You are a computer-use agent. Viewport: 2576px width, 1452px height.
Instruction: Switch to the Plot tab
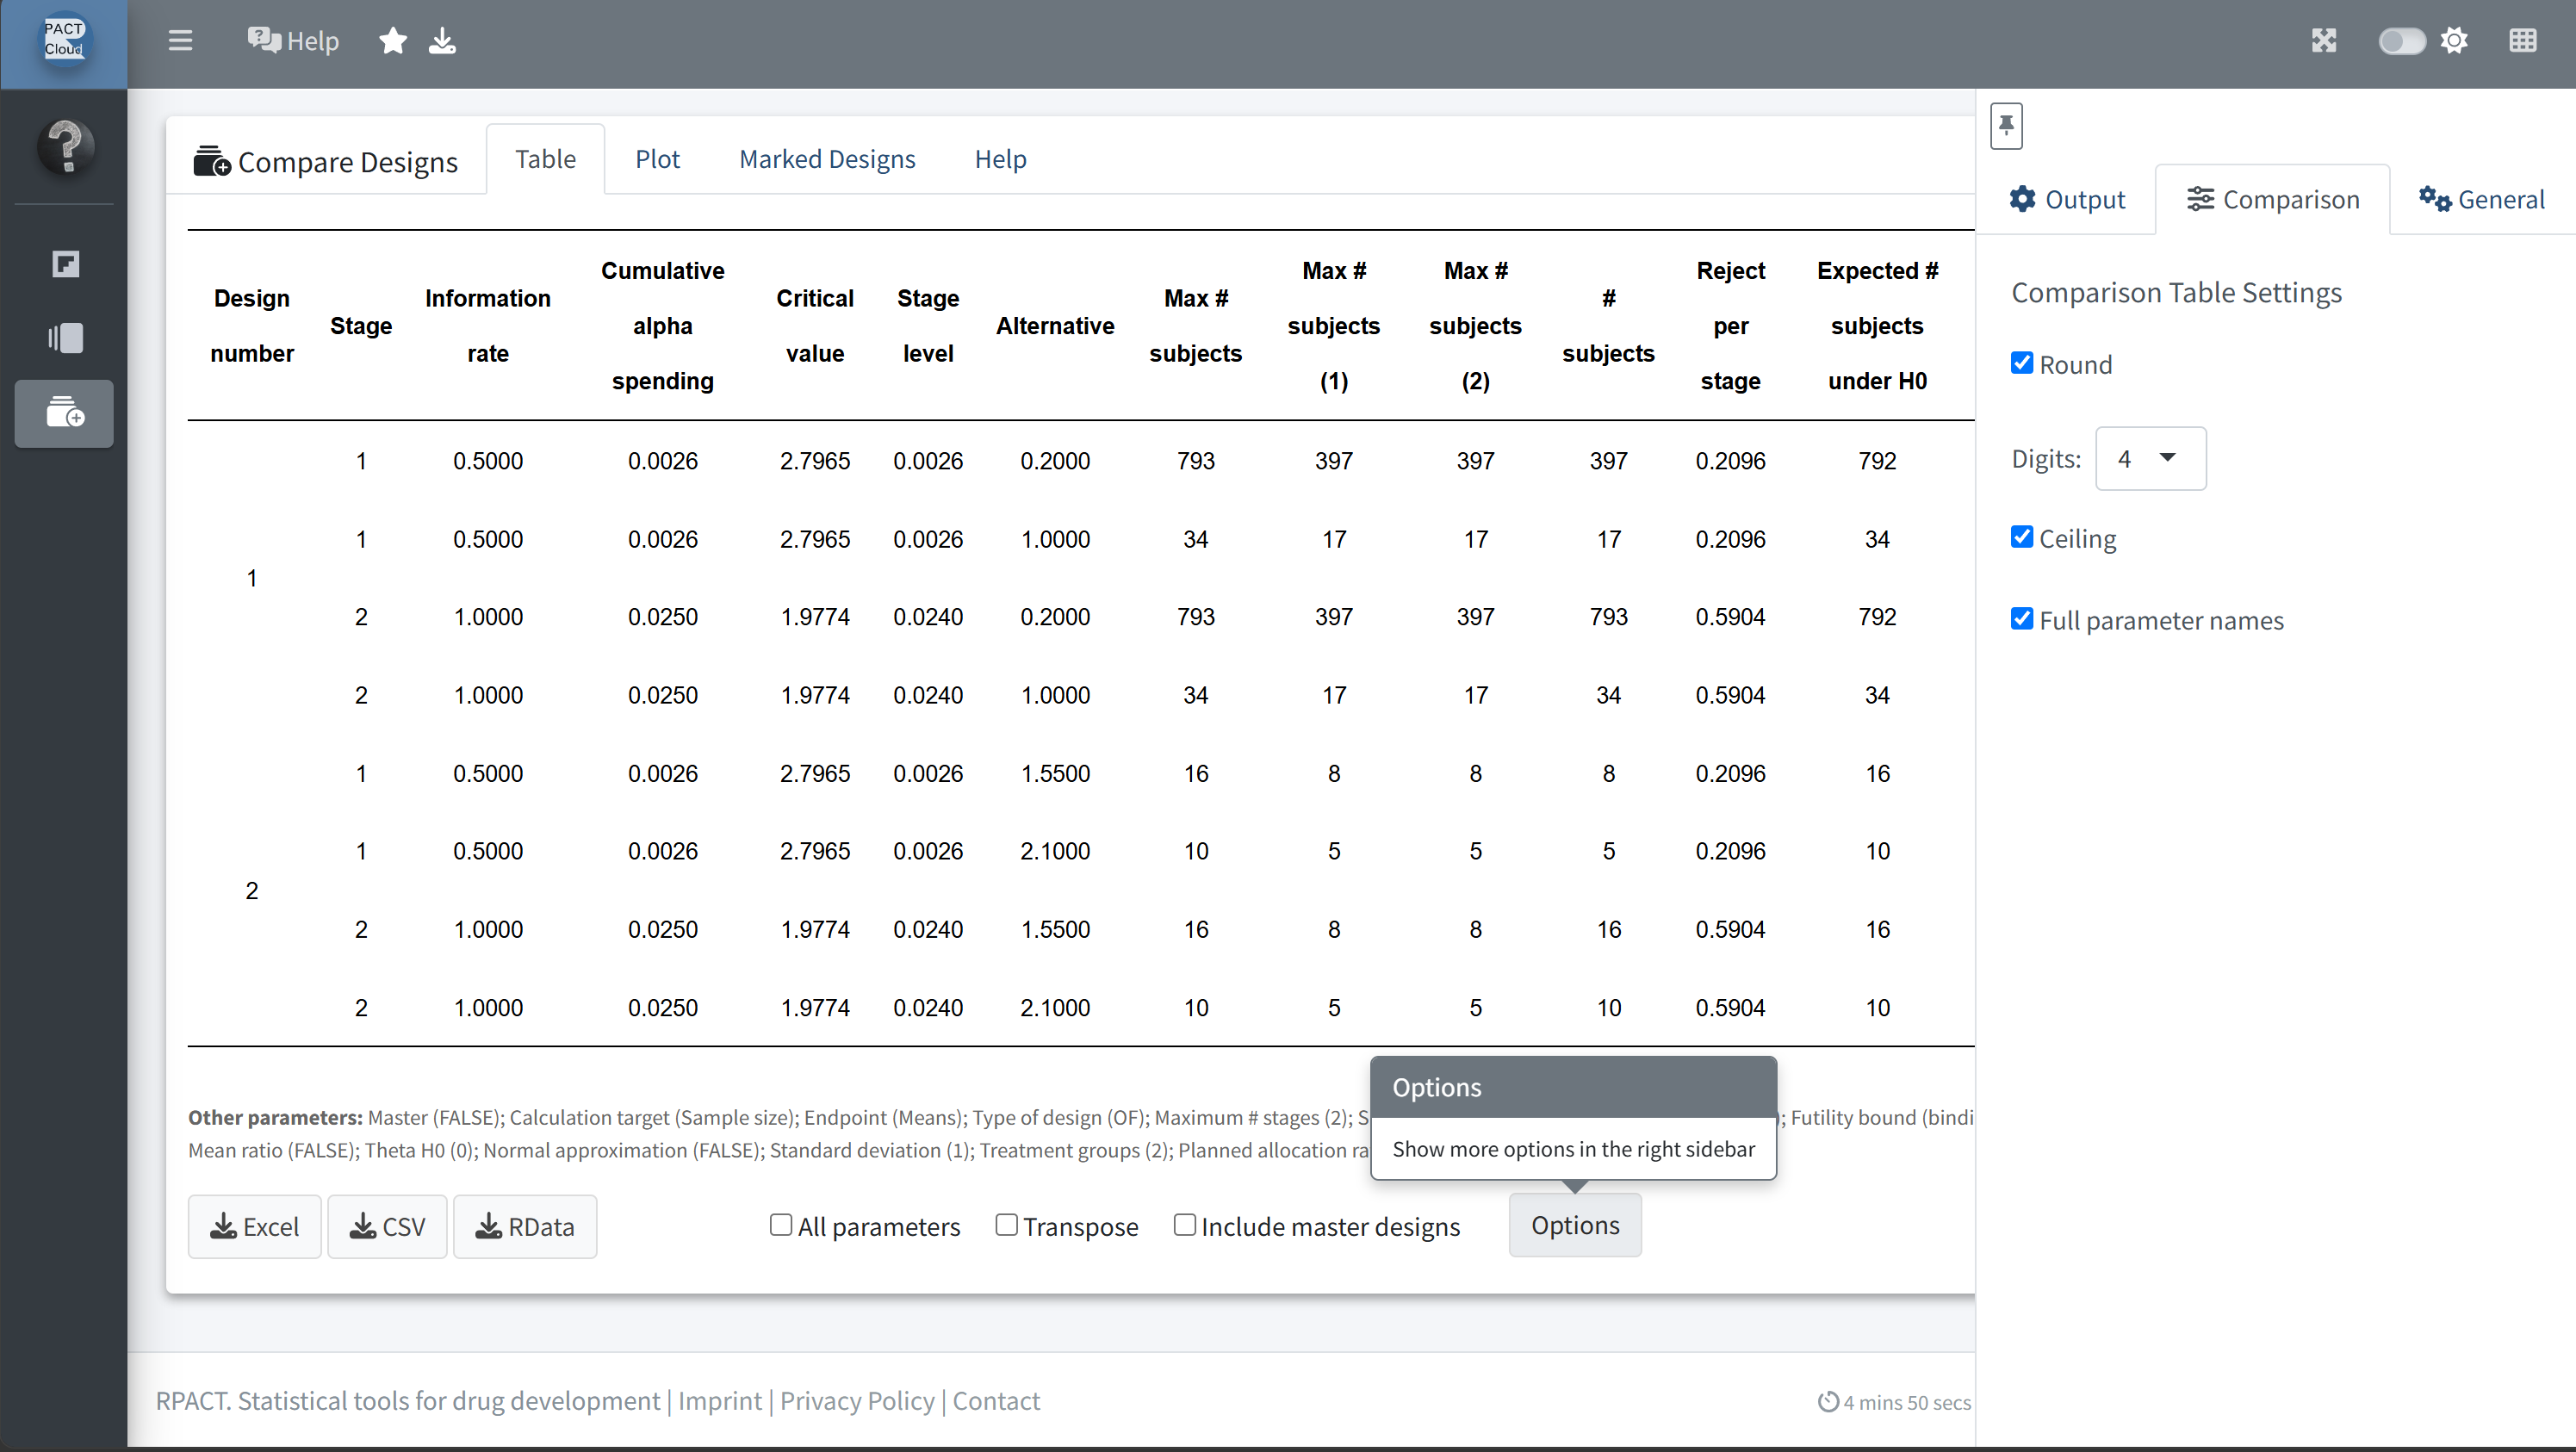click(657, 159)
